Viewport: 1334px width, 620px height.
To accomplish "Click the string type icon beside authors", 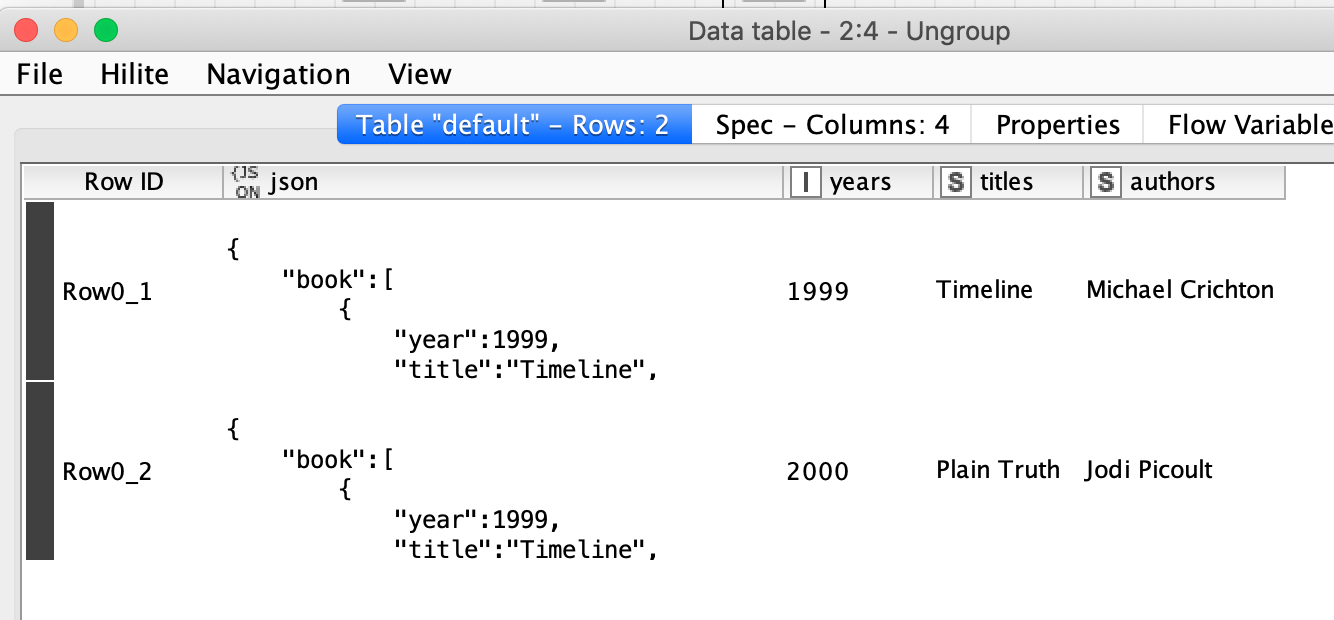I will click(x=1105, y=182).
